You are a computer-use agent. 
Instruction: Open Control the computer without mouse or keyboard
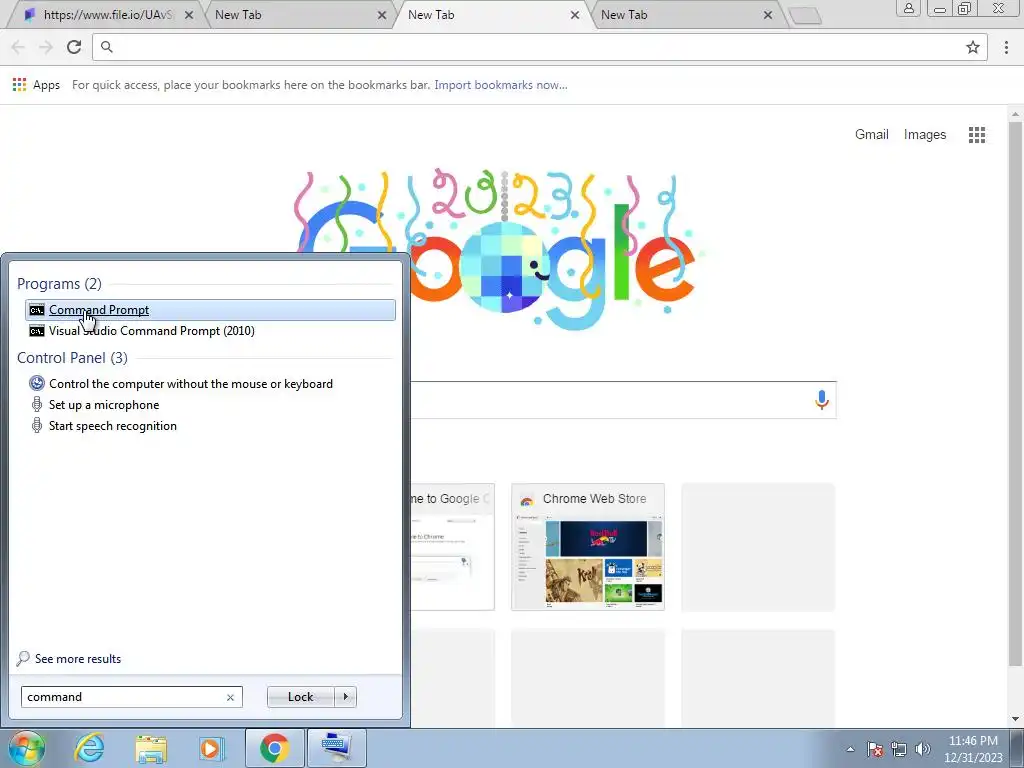point(191,384)
